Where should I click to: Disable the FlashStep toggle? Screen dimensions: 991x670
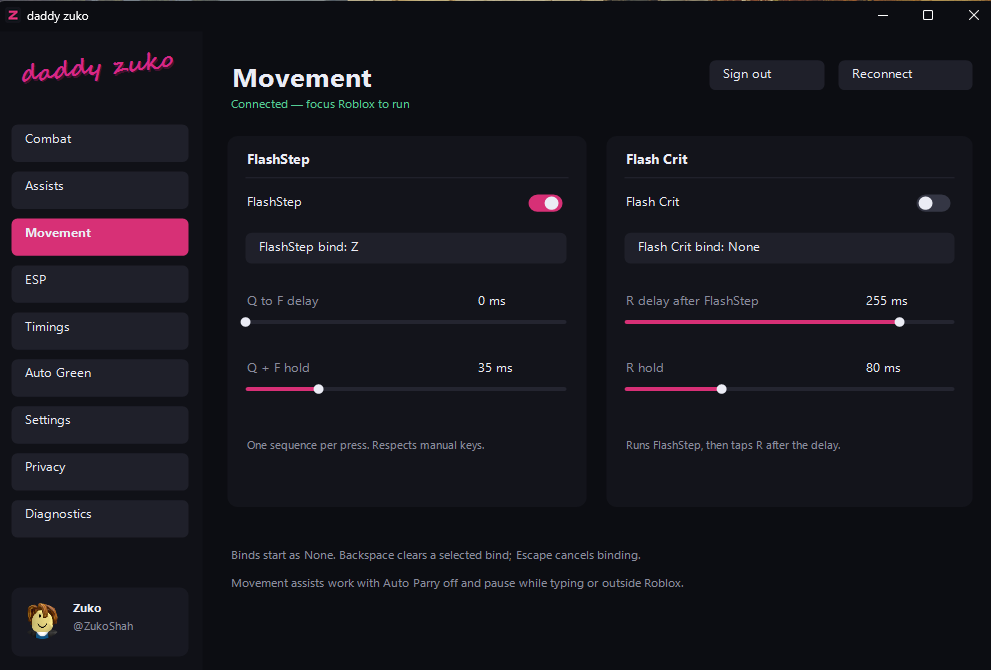click(545, 203)
